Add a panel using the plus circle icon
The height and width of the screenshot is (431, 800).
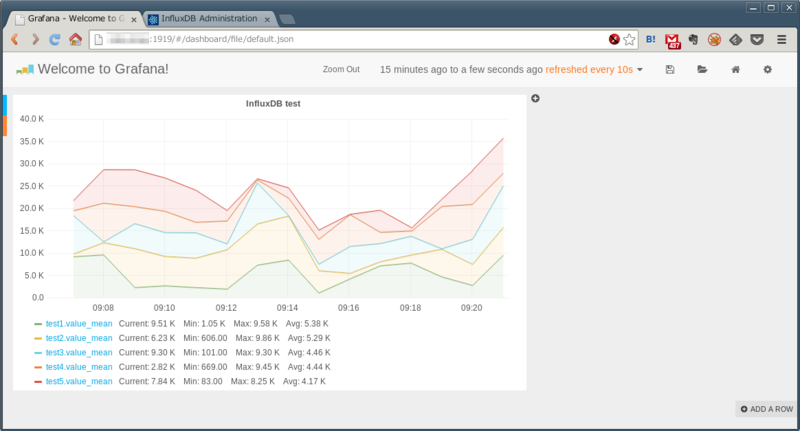[x=535, y=98]
